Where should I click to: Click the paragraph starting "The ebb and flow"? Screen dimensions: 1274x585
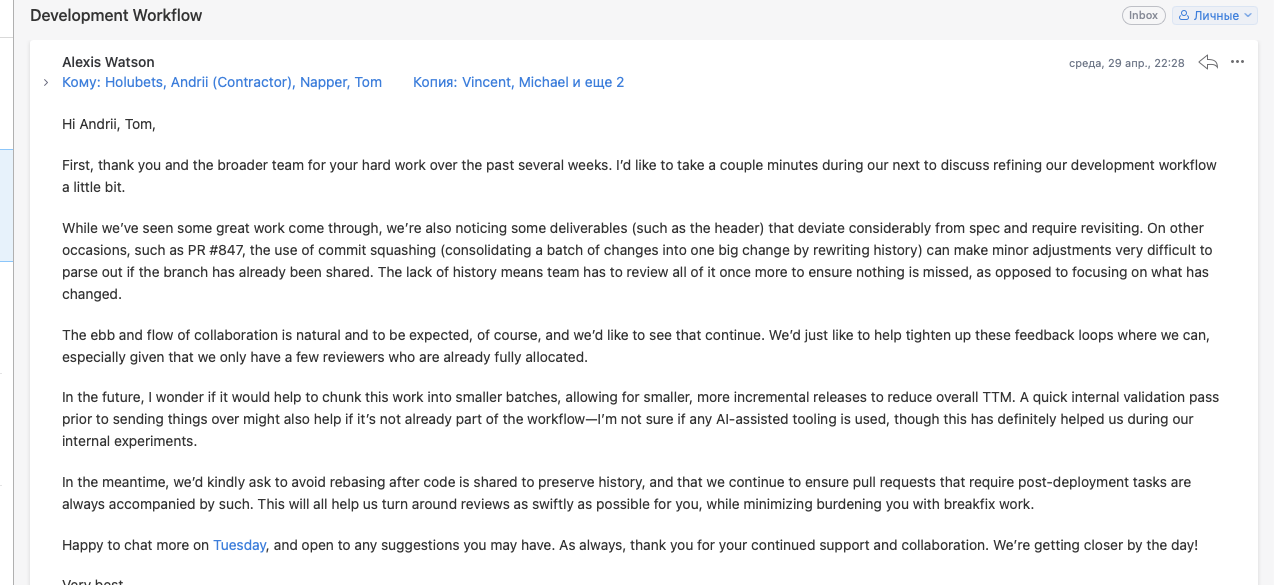click(642, 345)
